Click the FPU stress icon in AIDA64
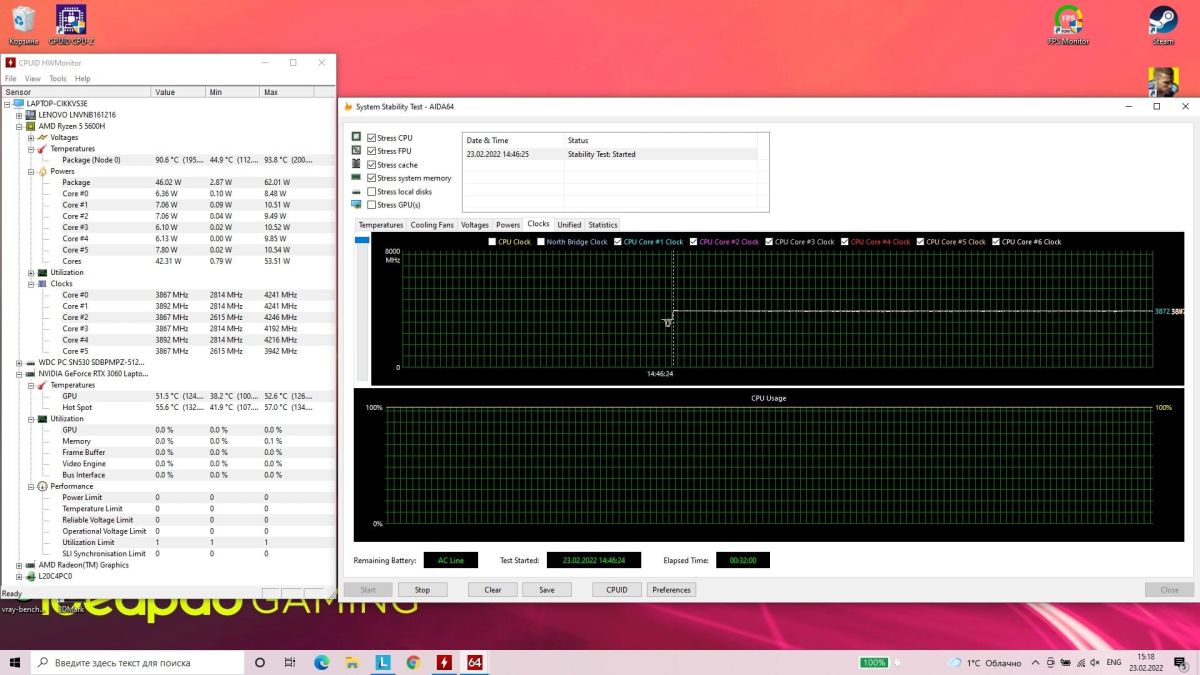This screenshot has height=675, width=1200. 356,151
